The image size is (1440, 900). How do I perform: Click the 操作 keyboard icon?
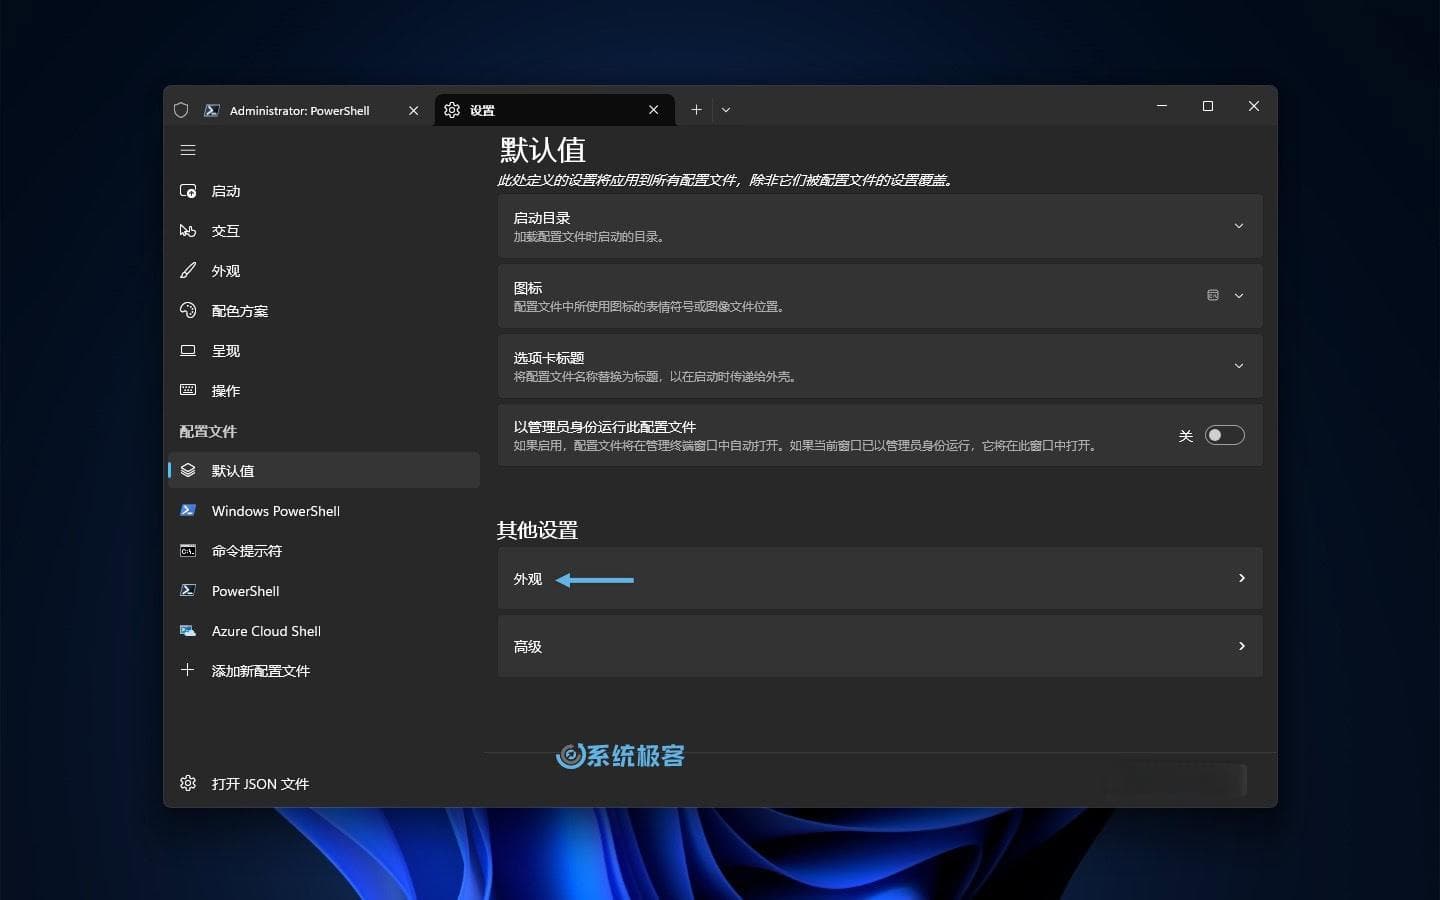188,390
